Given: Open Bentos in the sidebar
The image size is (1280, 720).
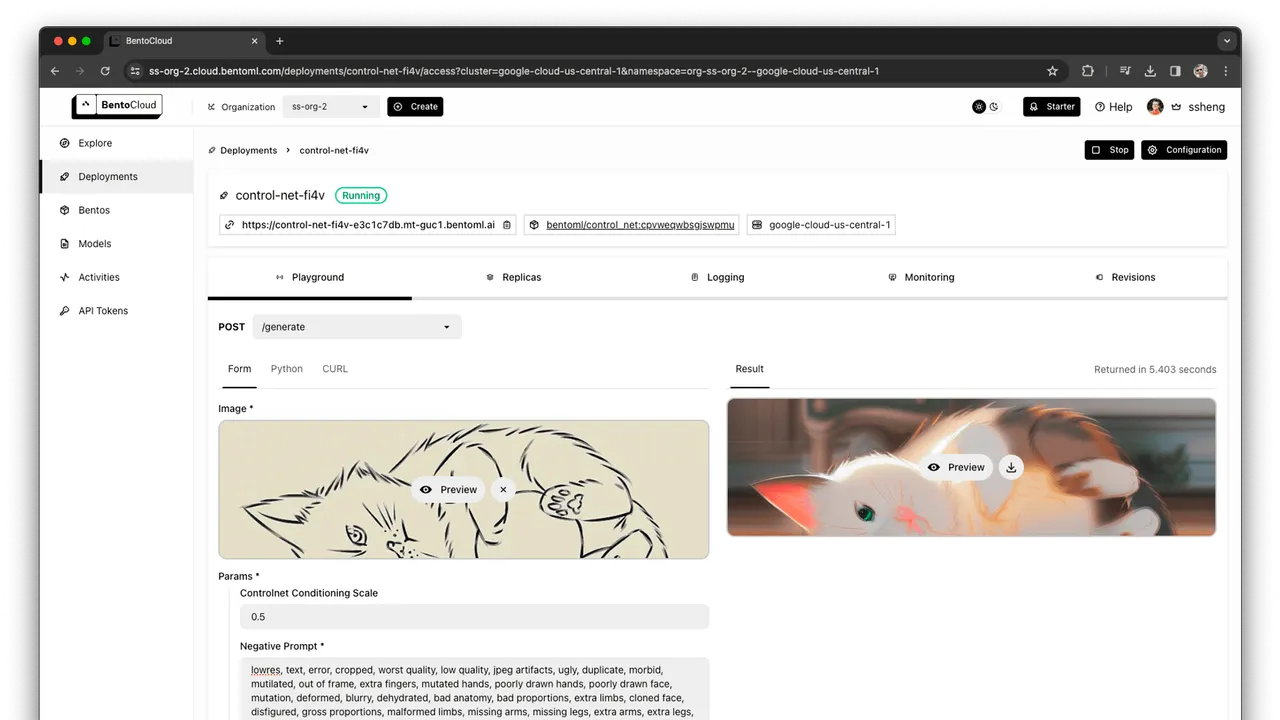Looking at the screenshot, I should point(94,210).
